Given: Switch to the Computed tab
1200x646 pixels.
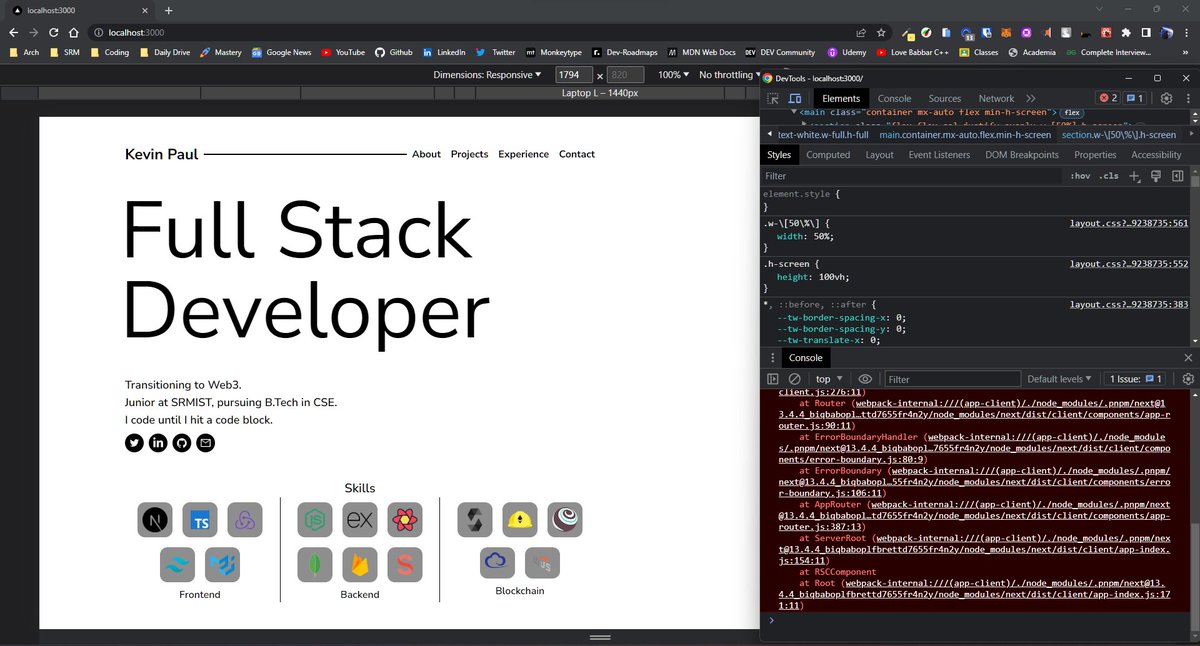Looking at the screenshot, I should pos(828,154).
